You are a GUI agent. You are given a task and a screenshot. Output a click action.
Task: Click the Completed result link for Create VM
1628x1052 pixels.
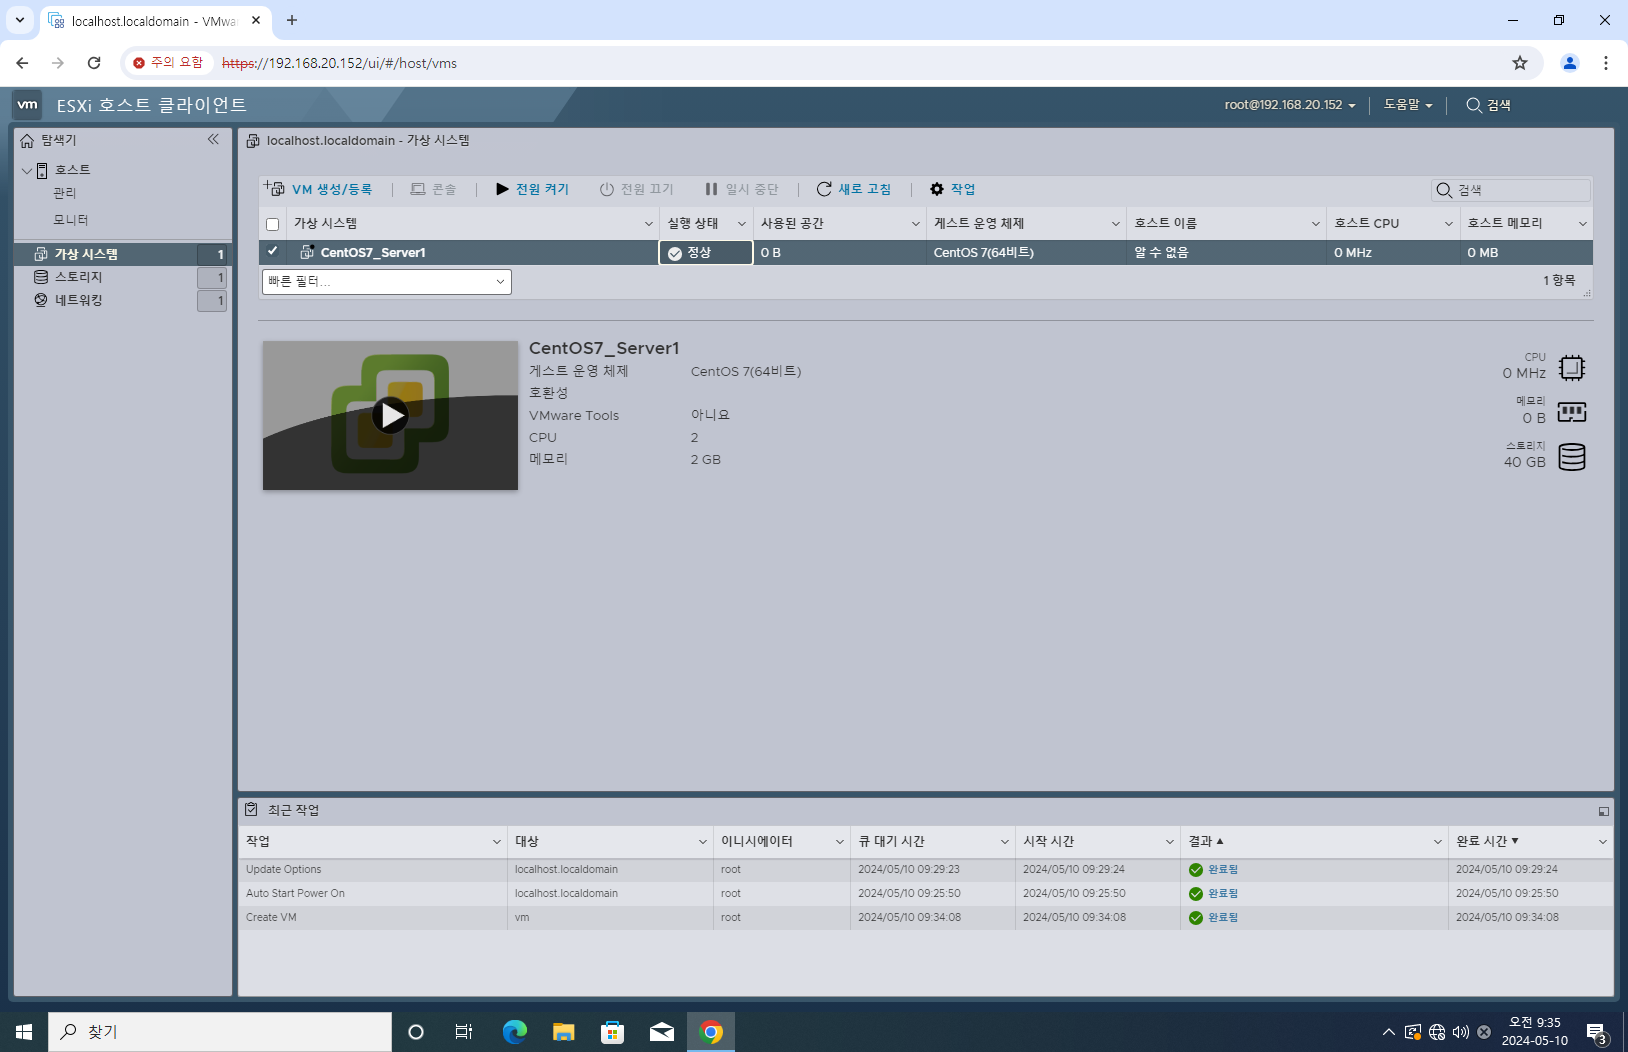point(1223,917)
